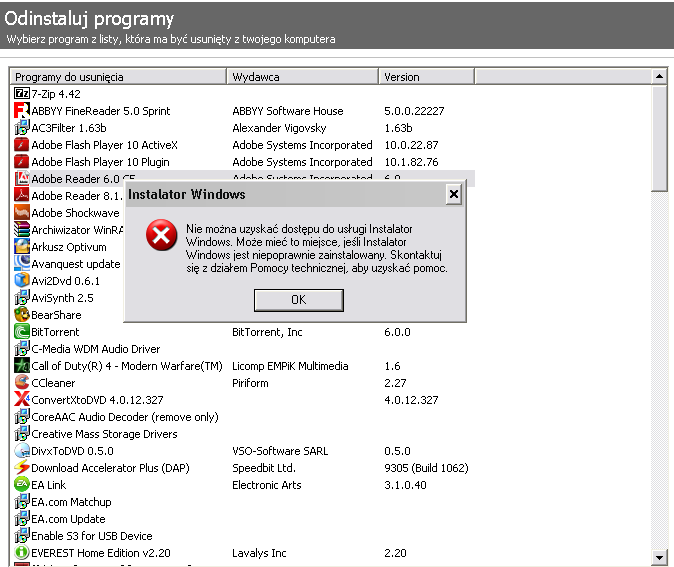Viewport: 674px width, 567px height.
Task: Click the ABBYY FineReader 5.0 Sprint icon
Action: 21,110
